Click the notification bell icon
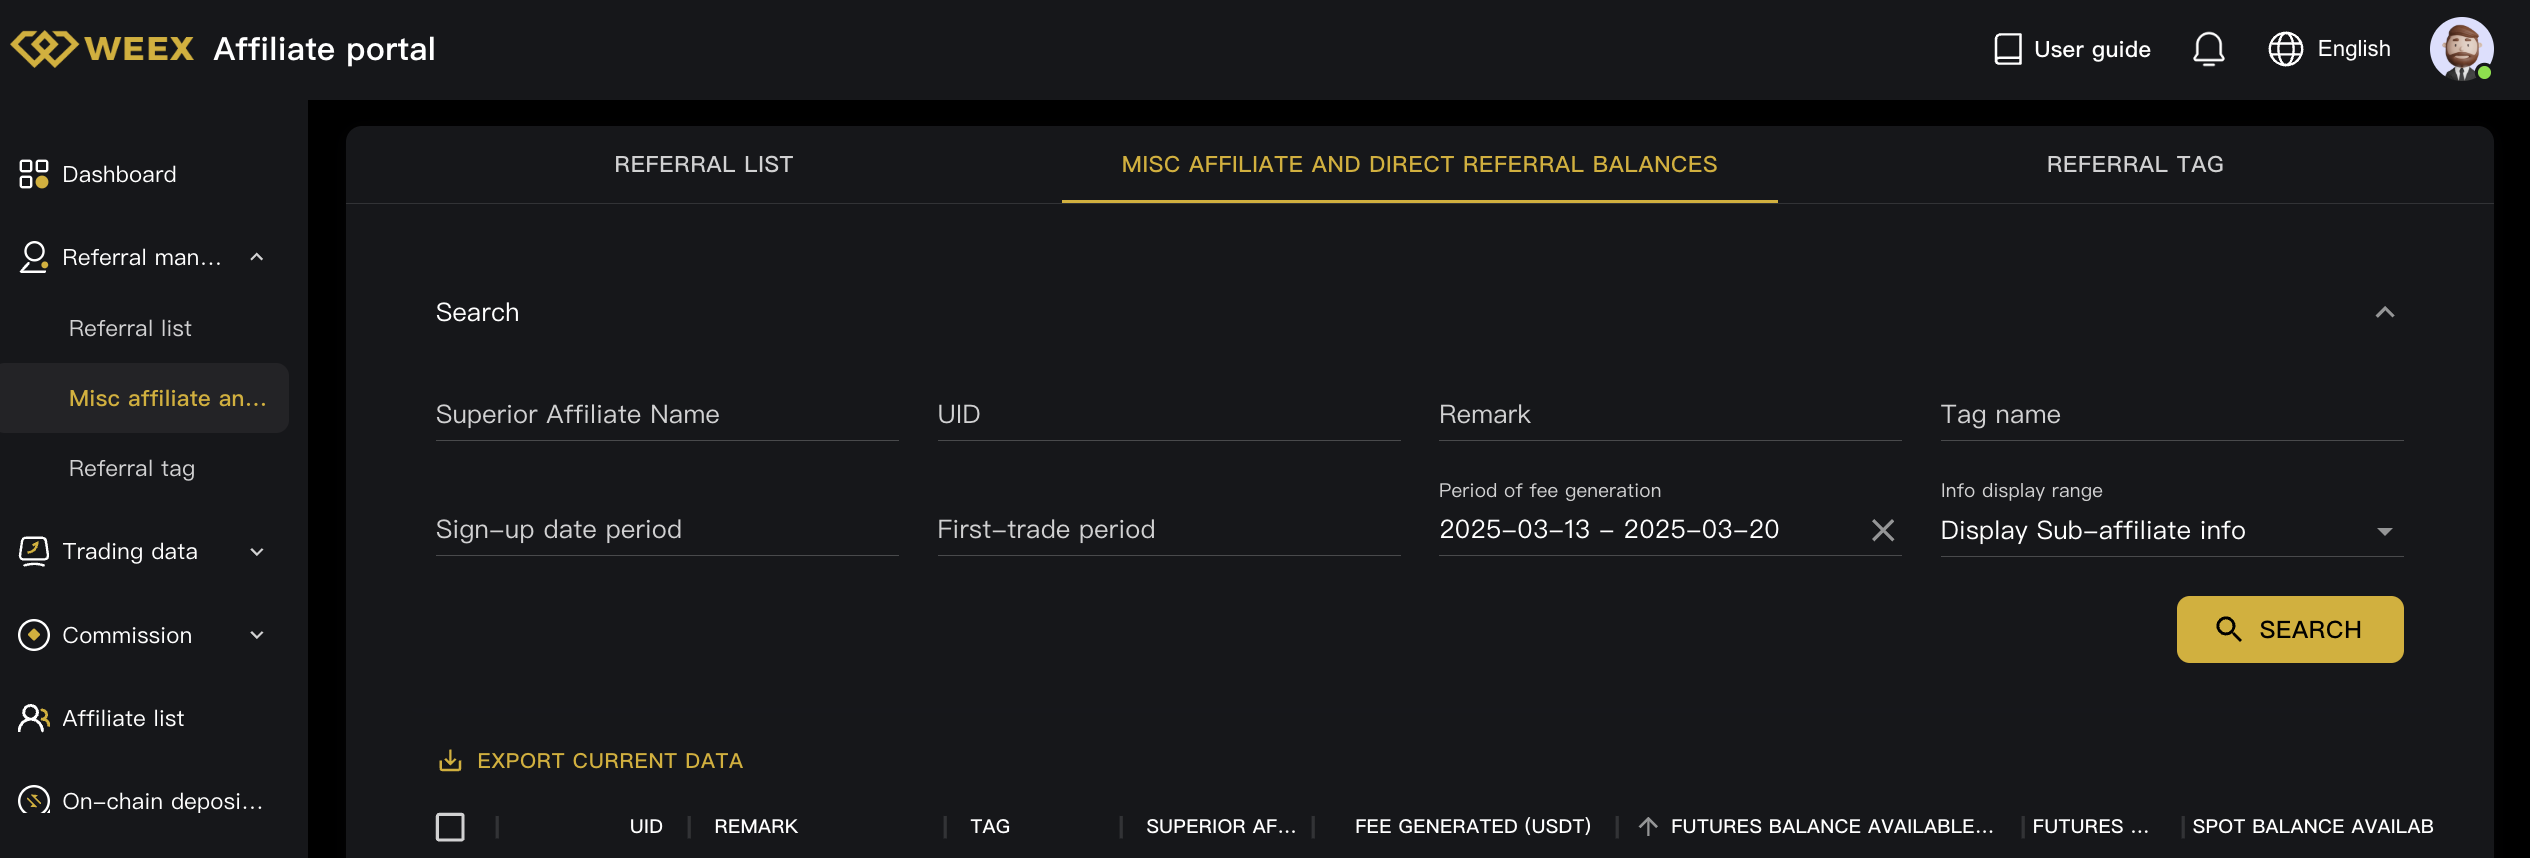The height and width of the screenshot is (858, 2530). [2208, 49]
